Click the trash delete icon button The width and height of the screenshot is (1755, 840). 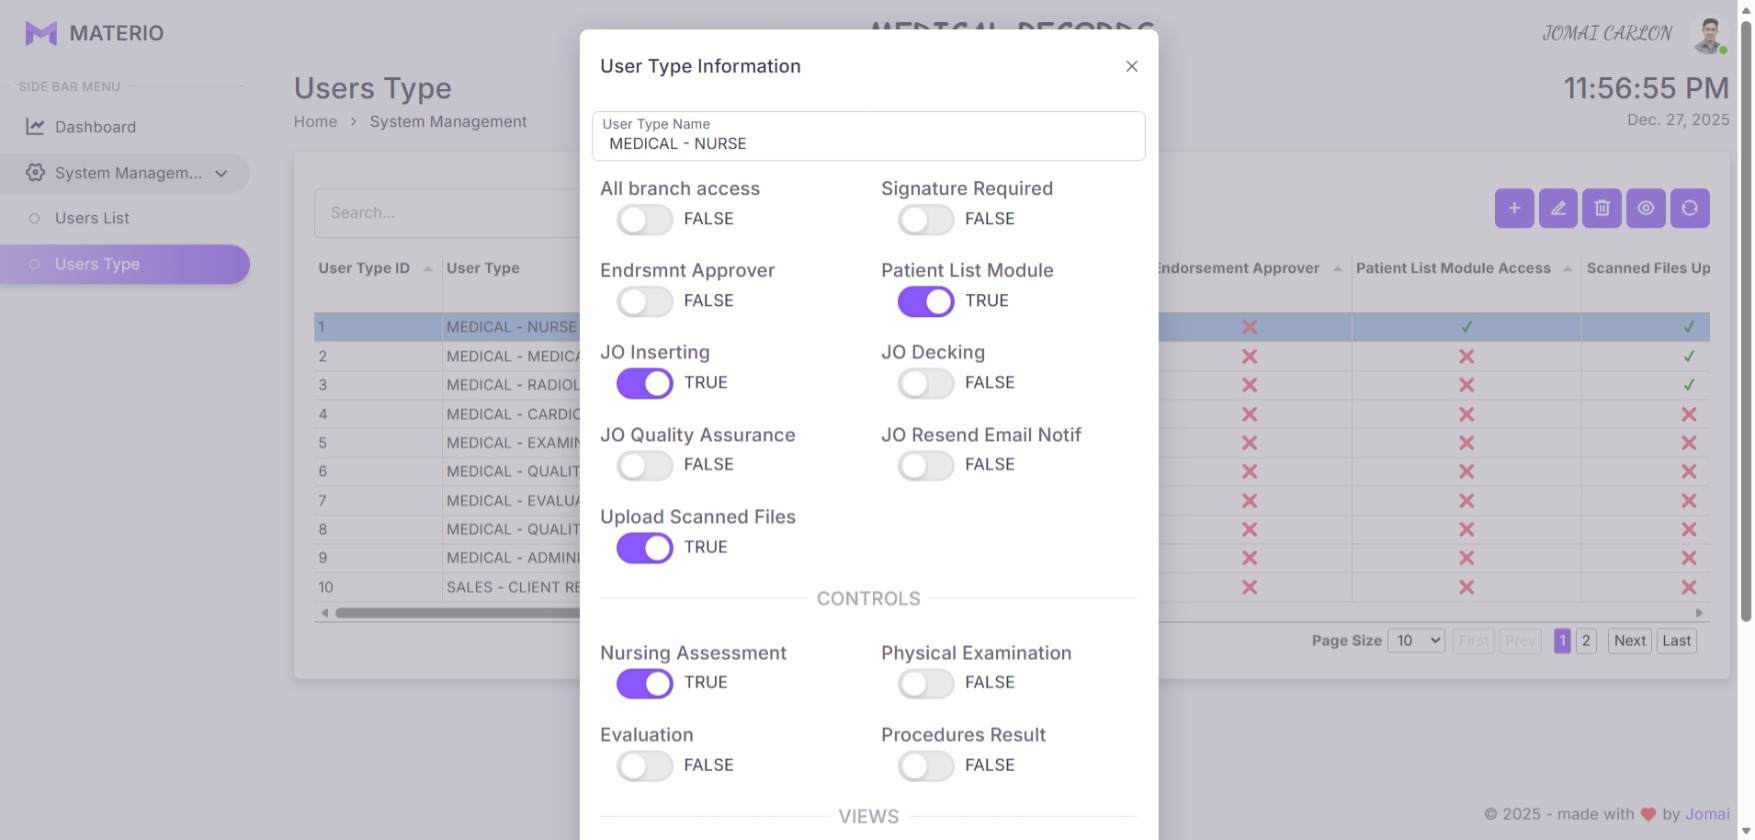click(1602, 208)
